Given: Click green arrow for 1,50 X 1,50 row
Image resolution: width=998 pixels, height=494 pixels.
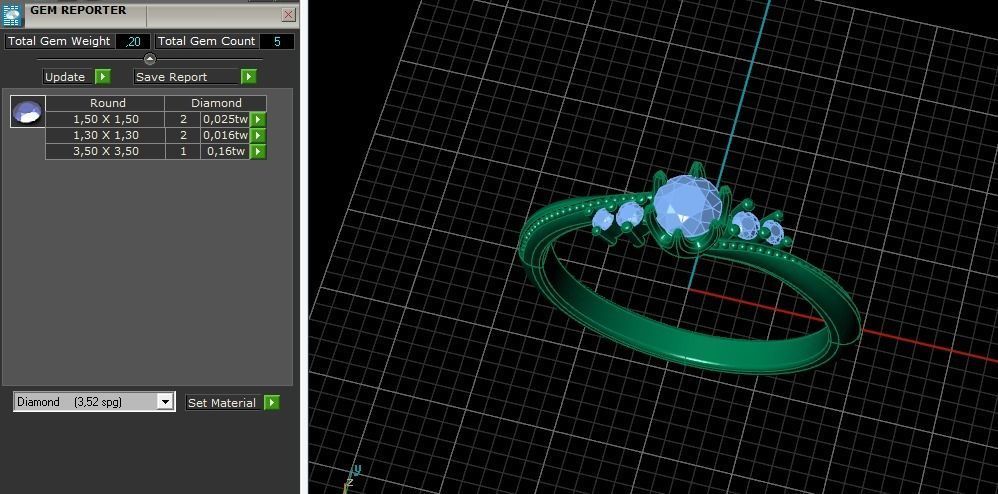Looking at the screenshot, I should pyautogui.click(x=258, y=119).
